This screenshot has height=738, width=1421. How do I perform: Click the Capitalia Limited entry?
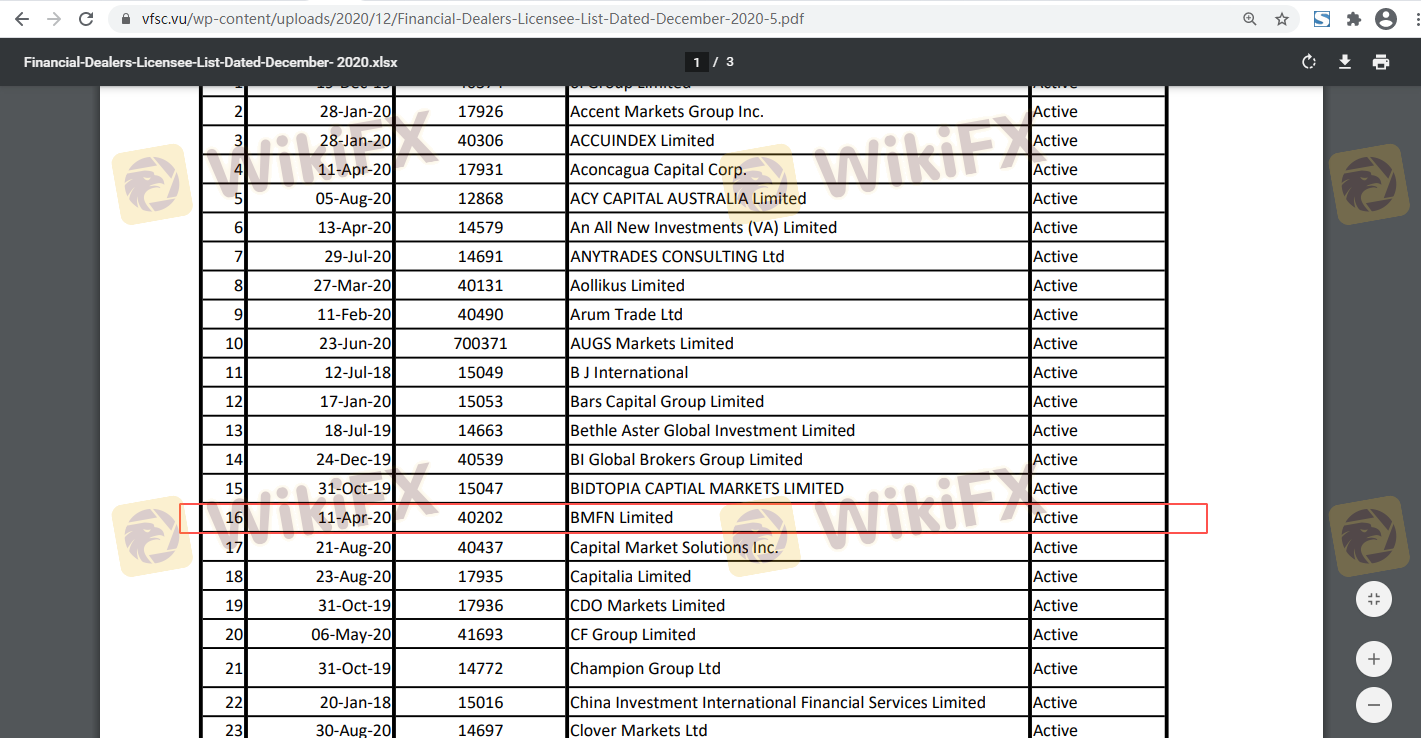click(x=630, y=577)
